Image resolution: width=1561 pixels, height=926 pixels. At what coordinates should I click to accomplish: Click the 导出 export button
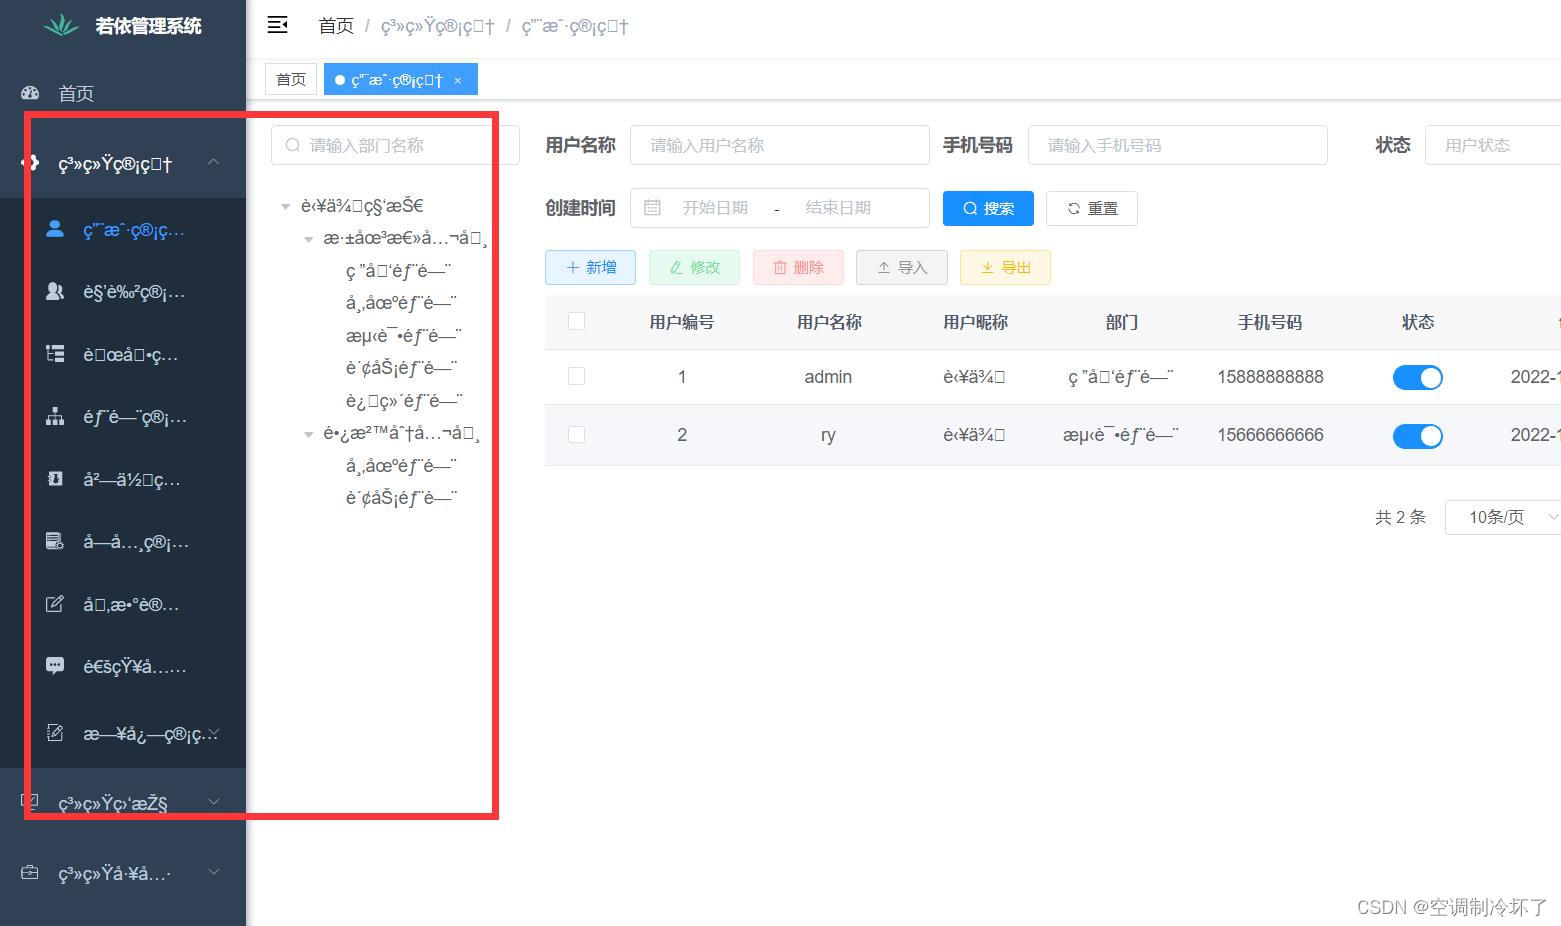point(1004,267)
